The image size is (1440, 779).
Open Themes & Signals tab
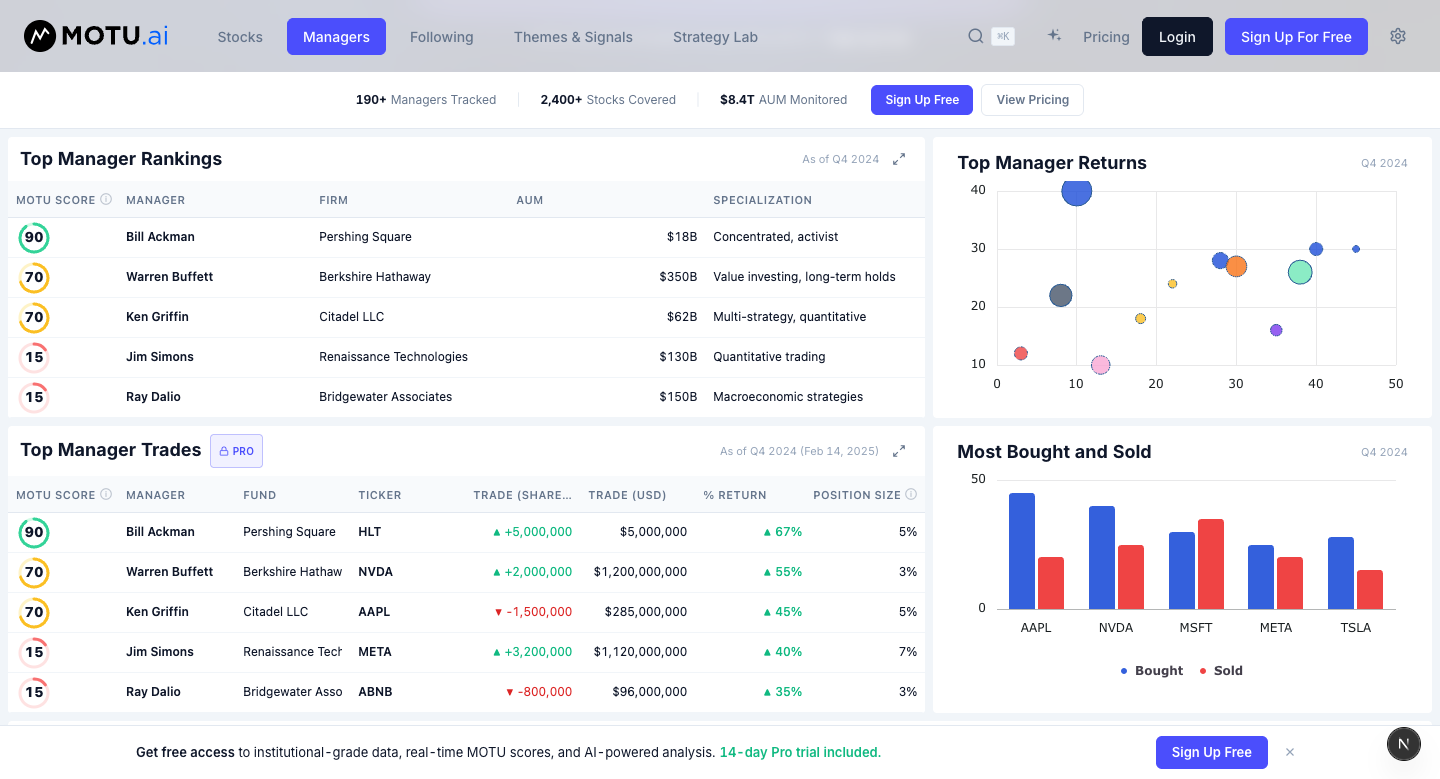coord(573,37)
